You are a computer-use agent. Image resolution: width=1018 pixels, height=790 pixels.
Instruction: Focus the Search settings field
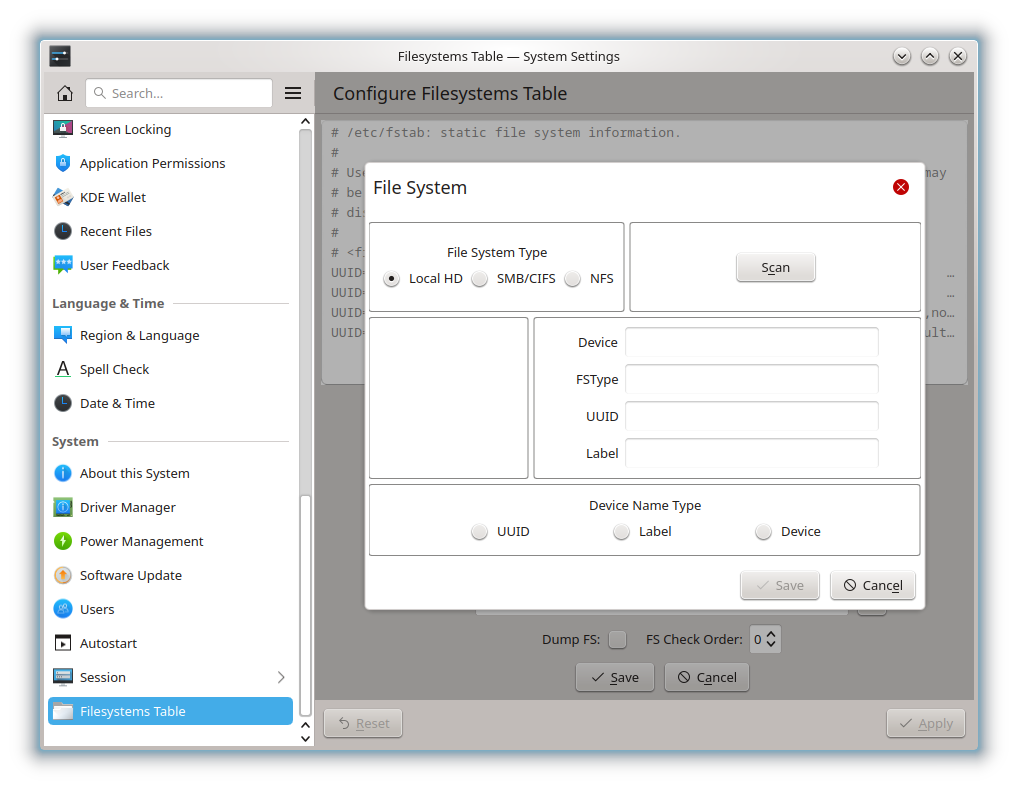pyautogui.click(x=179, y=93)
